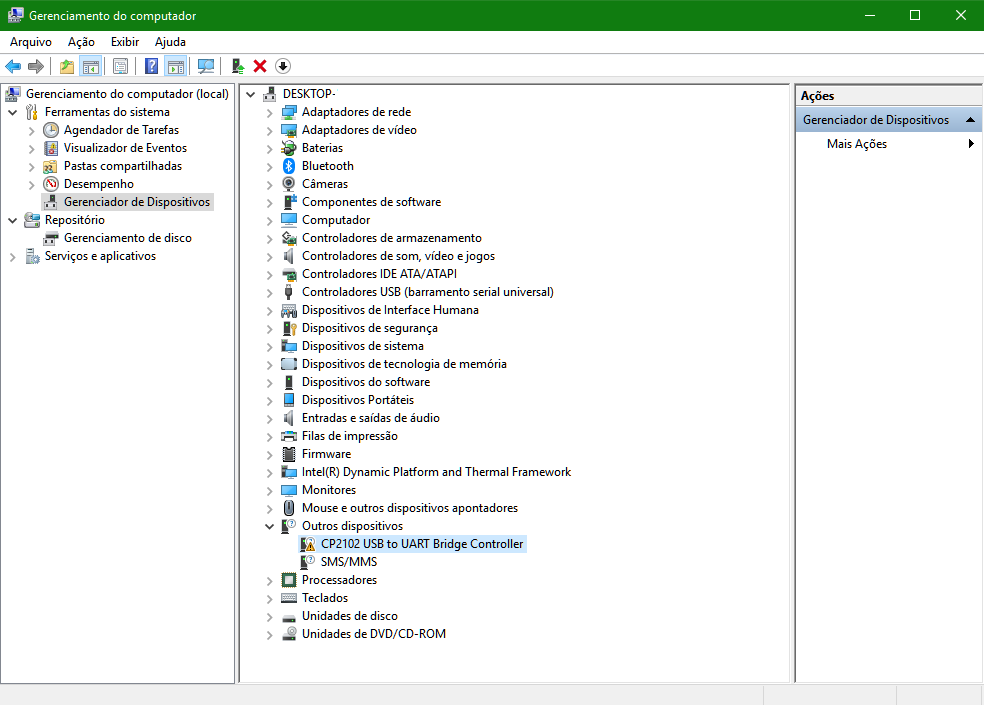Screen dimensions: 984x705
Task: Select Gerenciador de Dispositivos in left tree
Action: click(x=137, y=202)
